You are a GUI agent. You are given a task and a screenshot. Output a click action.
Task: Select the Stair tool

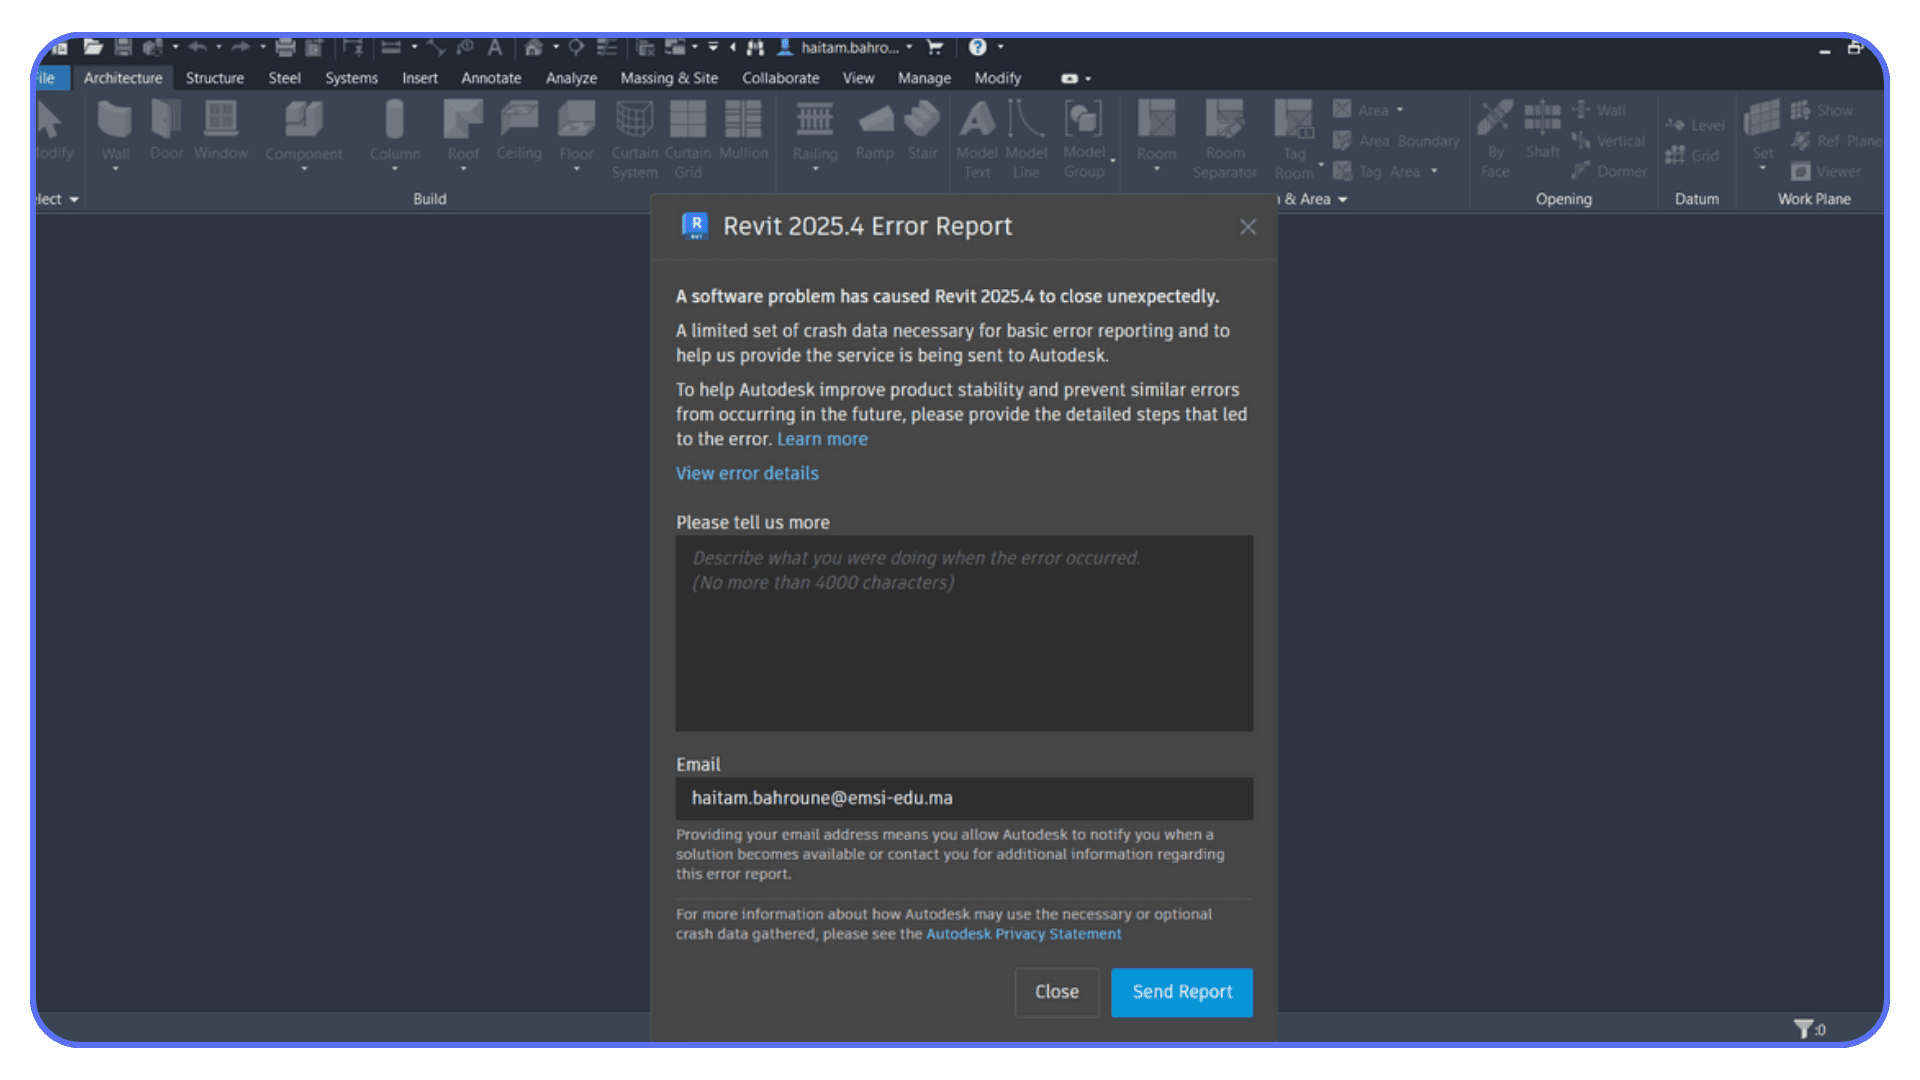click(922, 130)
